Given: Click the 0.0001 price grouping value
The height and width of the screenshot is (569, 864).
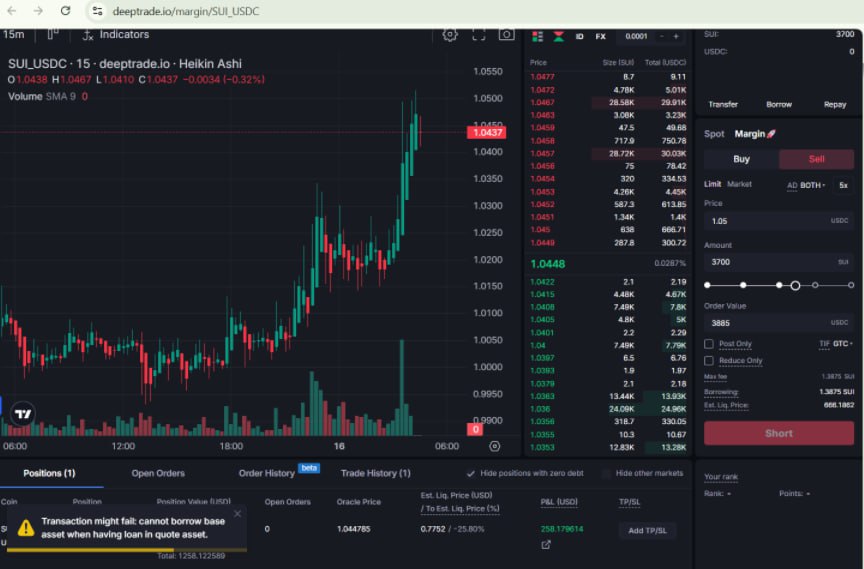Looking at the screenshot, I should click(x=636, y=36).
